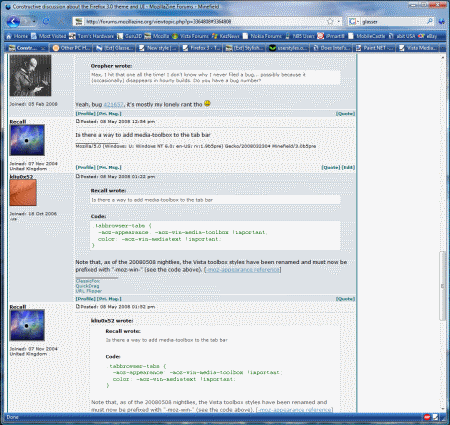Click the post icon beside 'Posted: 08 May 2008 12:54 pm'

pos(78,121)
